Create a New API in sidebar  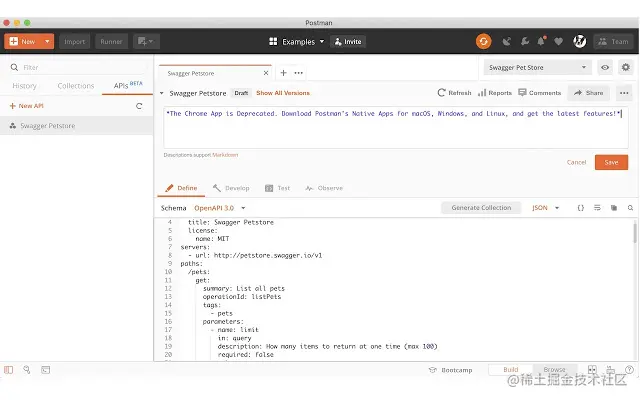tap(27, 106)
